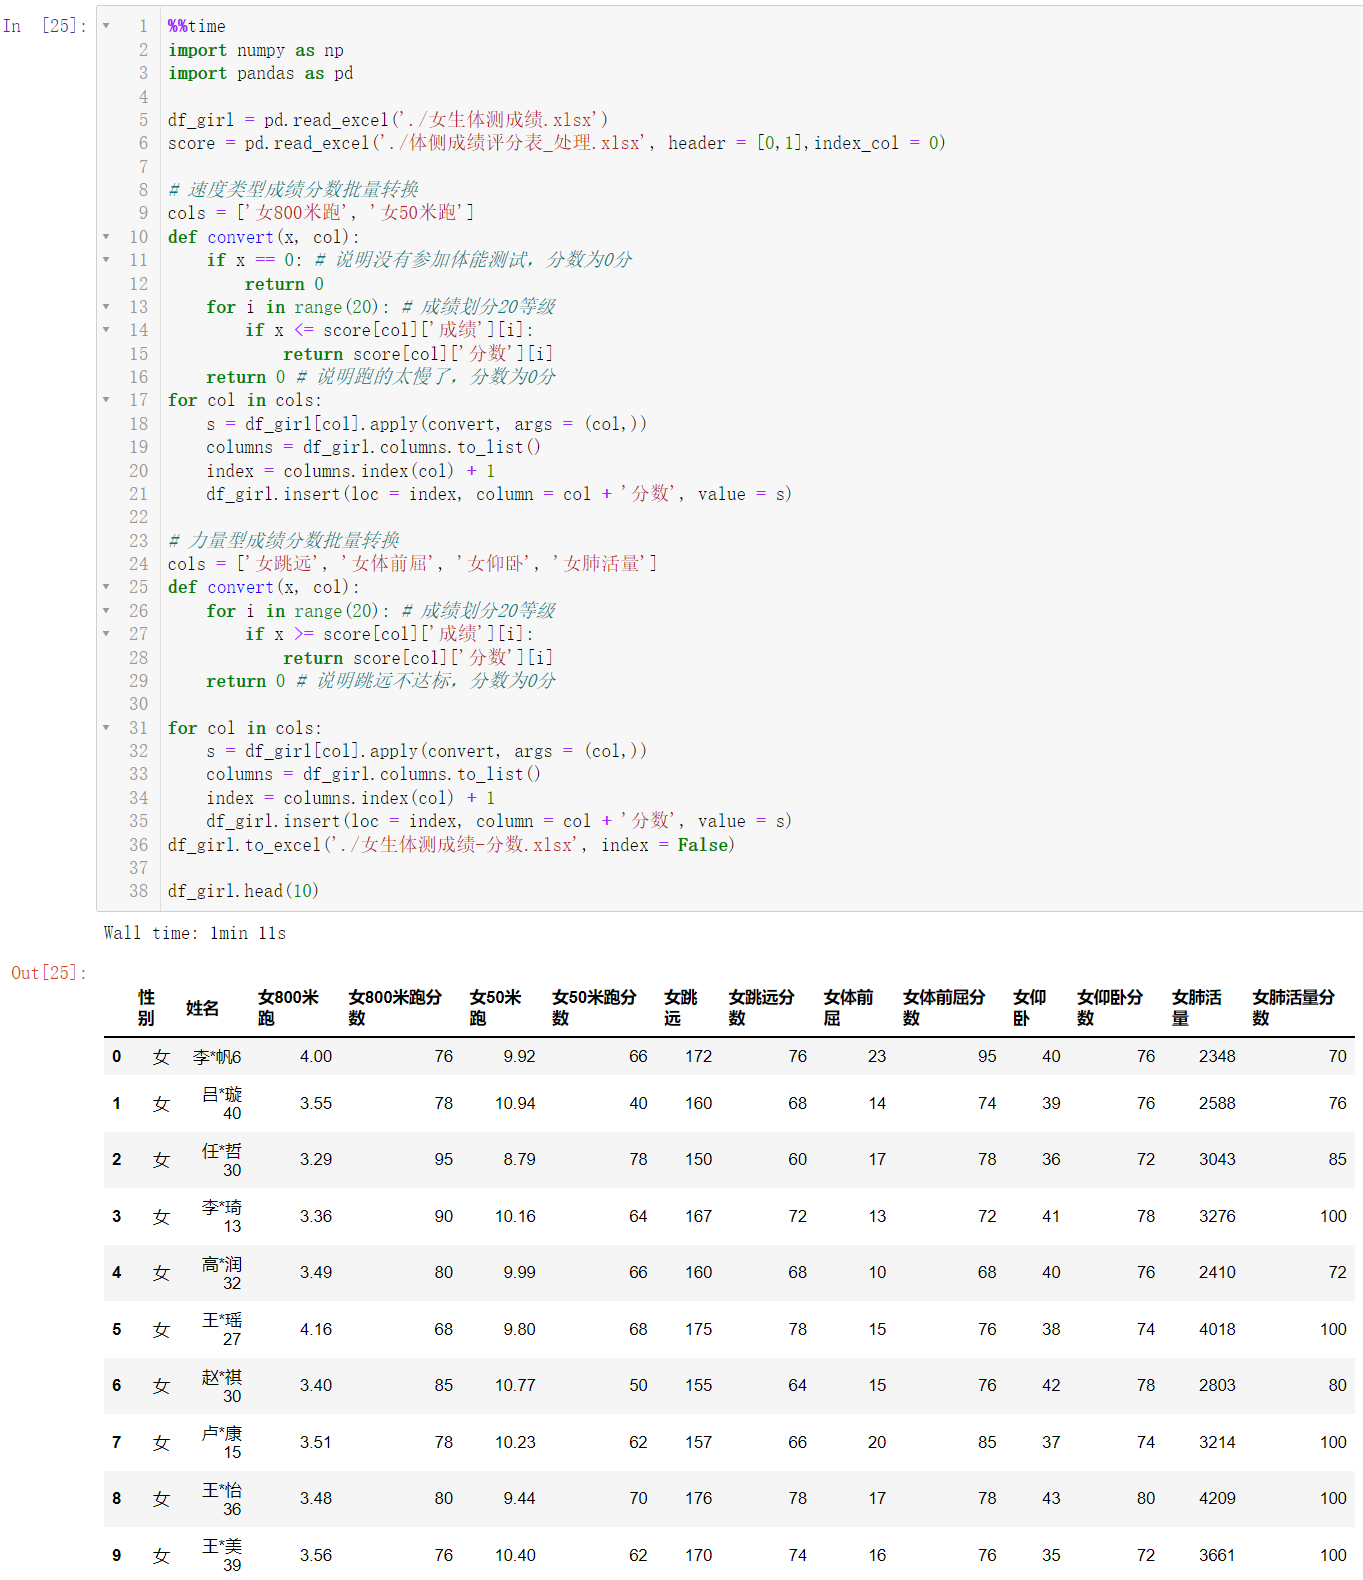
Task: Click the 性别 column header
Action: click(x=147, y=1008)
